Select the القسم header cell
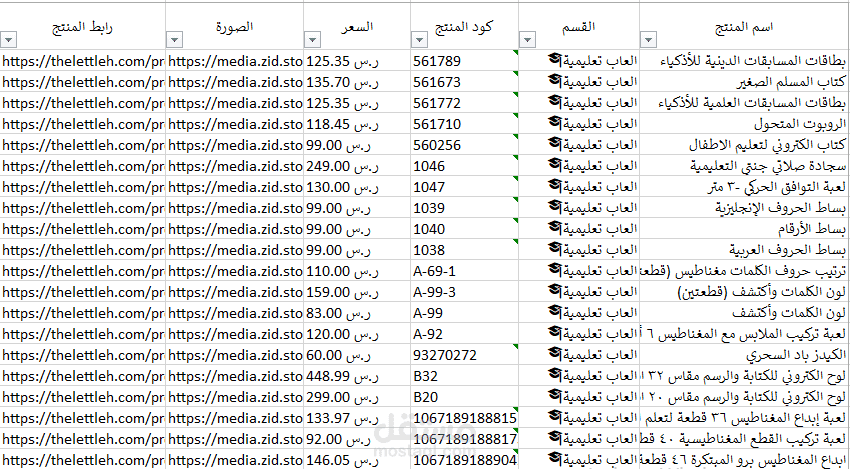This screenshot has width=850, height=469. (579, 27)
